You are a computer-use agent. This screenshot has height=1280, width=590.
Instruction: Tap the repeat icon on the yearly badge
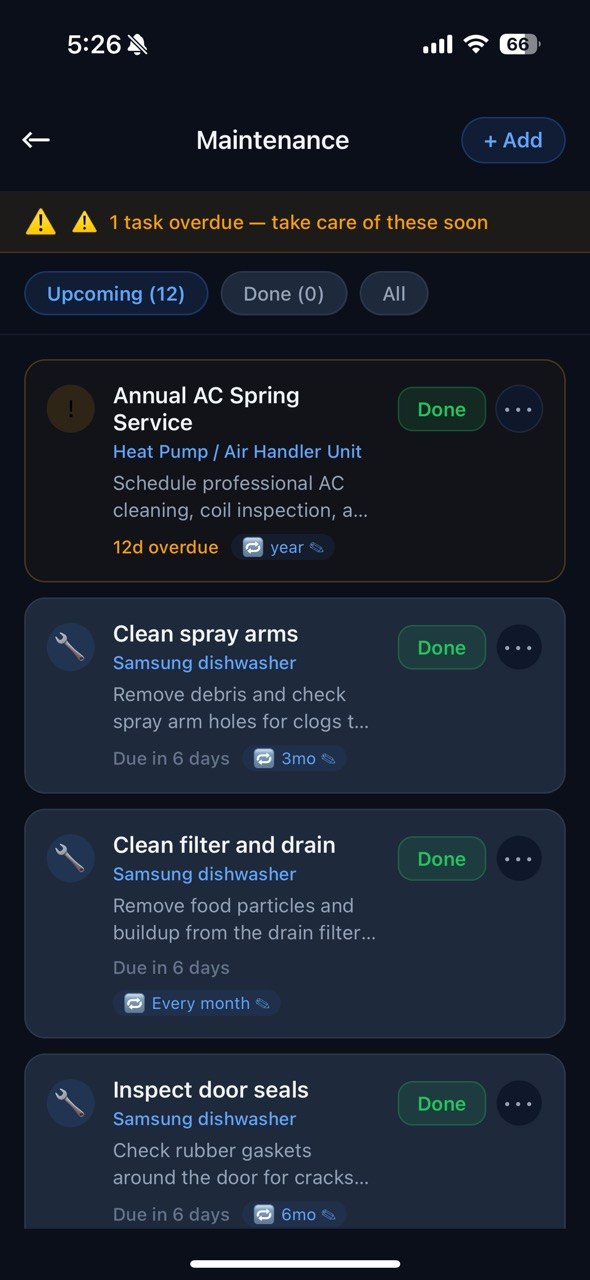pyautogui.click(x=253, y=547)
